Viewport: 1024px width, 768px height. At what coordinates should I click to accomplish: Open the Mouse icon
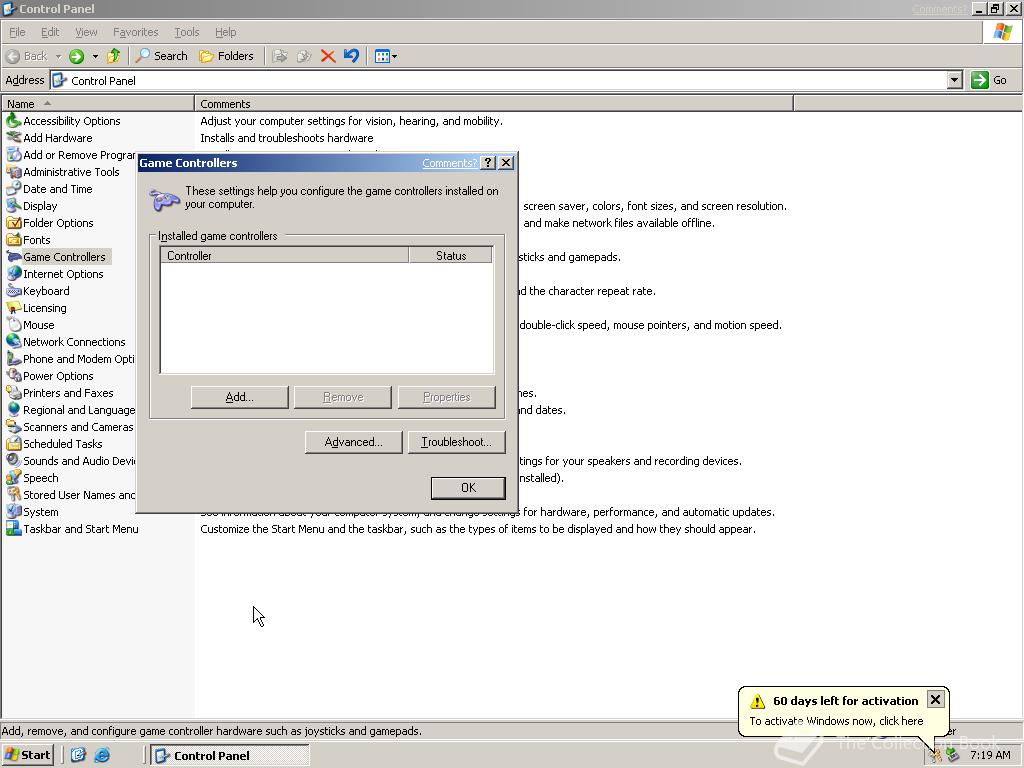pos(14,325)
